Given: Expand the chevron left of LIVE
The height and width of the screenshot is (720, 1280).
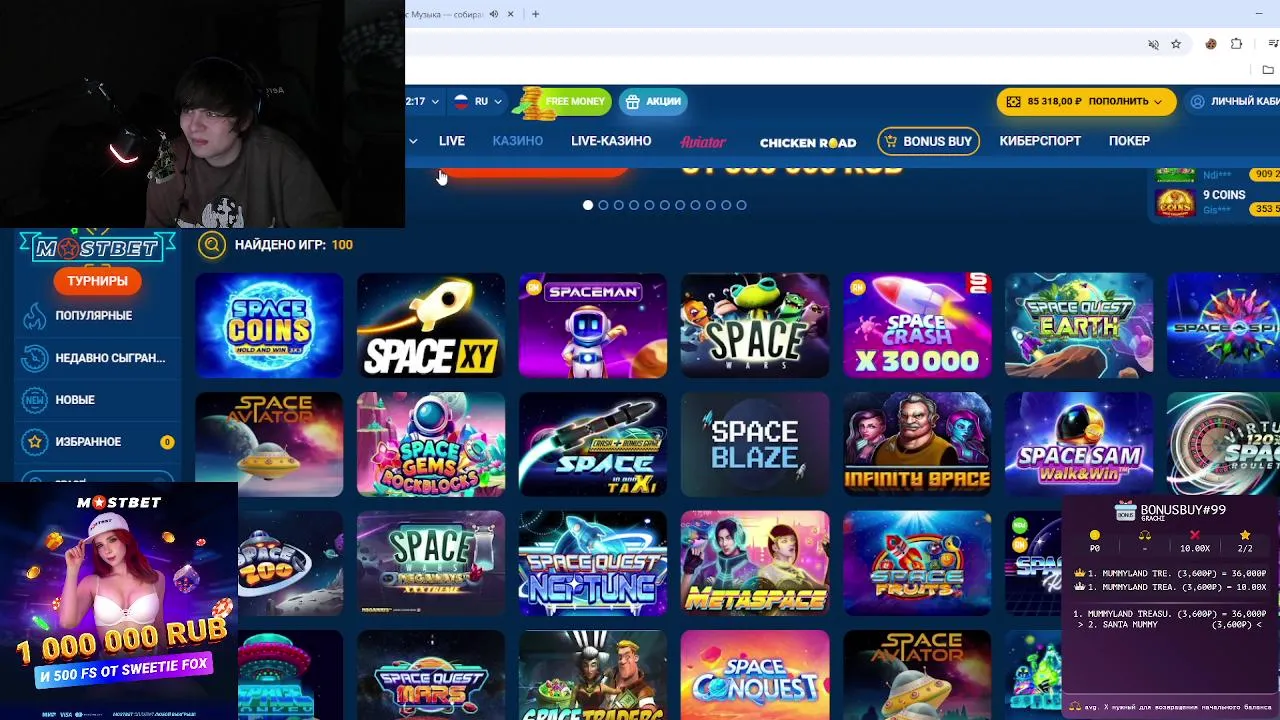Looking at the screenshot, I should pos(413,141).
